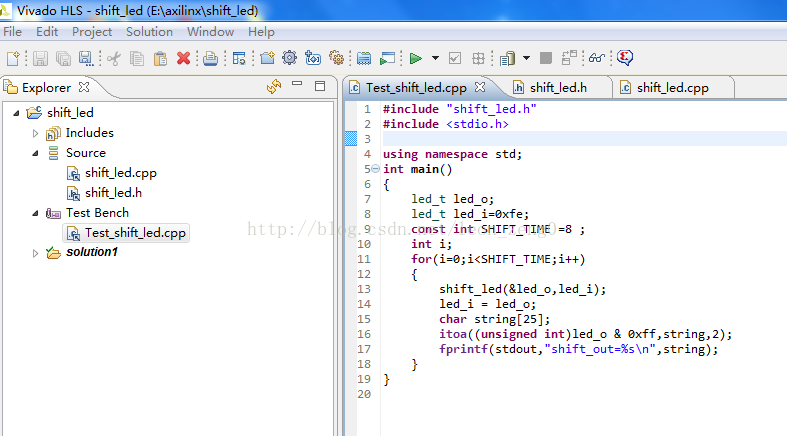
Task: Click code line 'led_t led_i=0xfe;'
Action: pos(470,214)
